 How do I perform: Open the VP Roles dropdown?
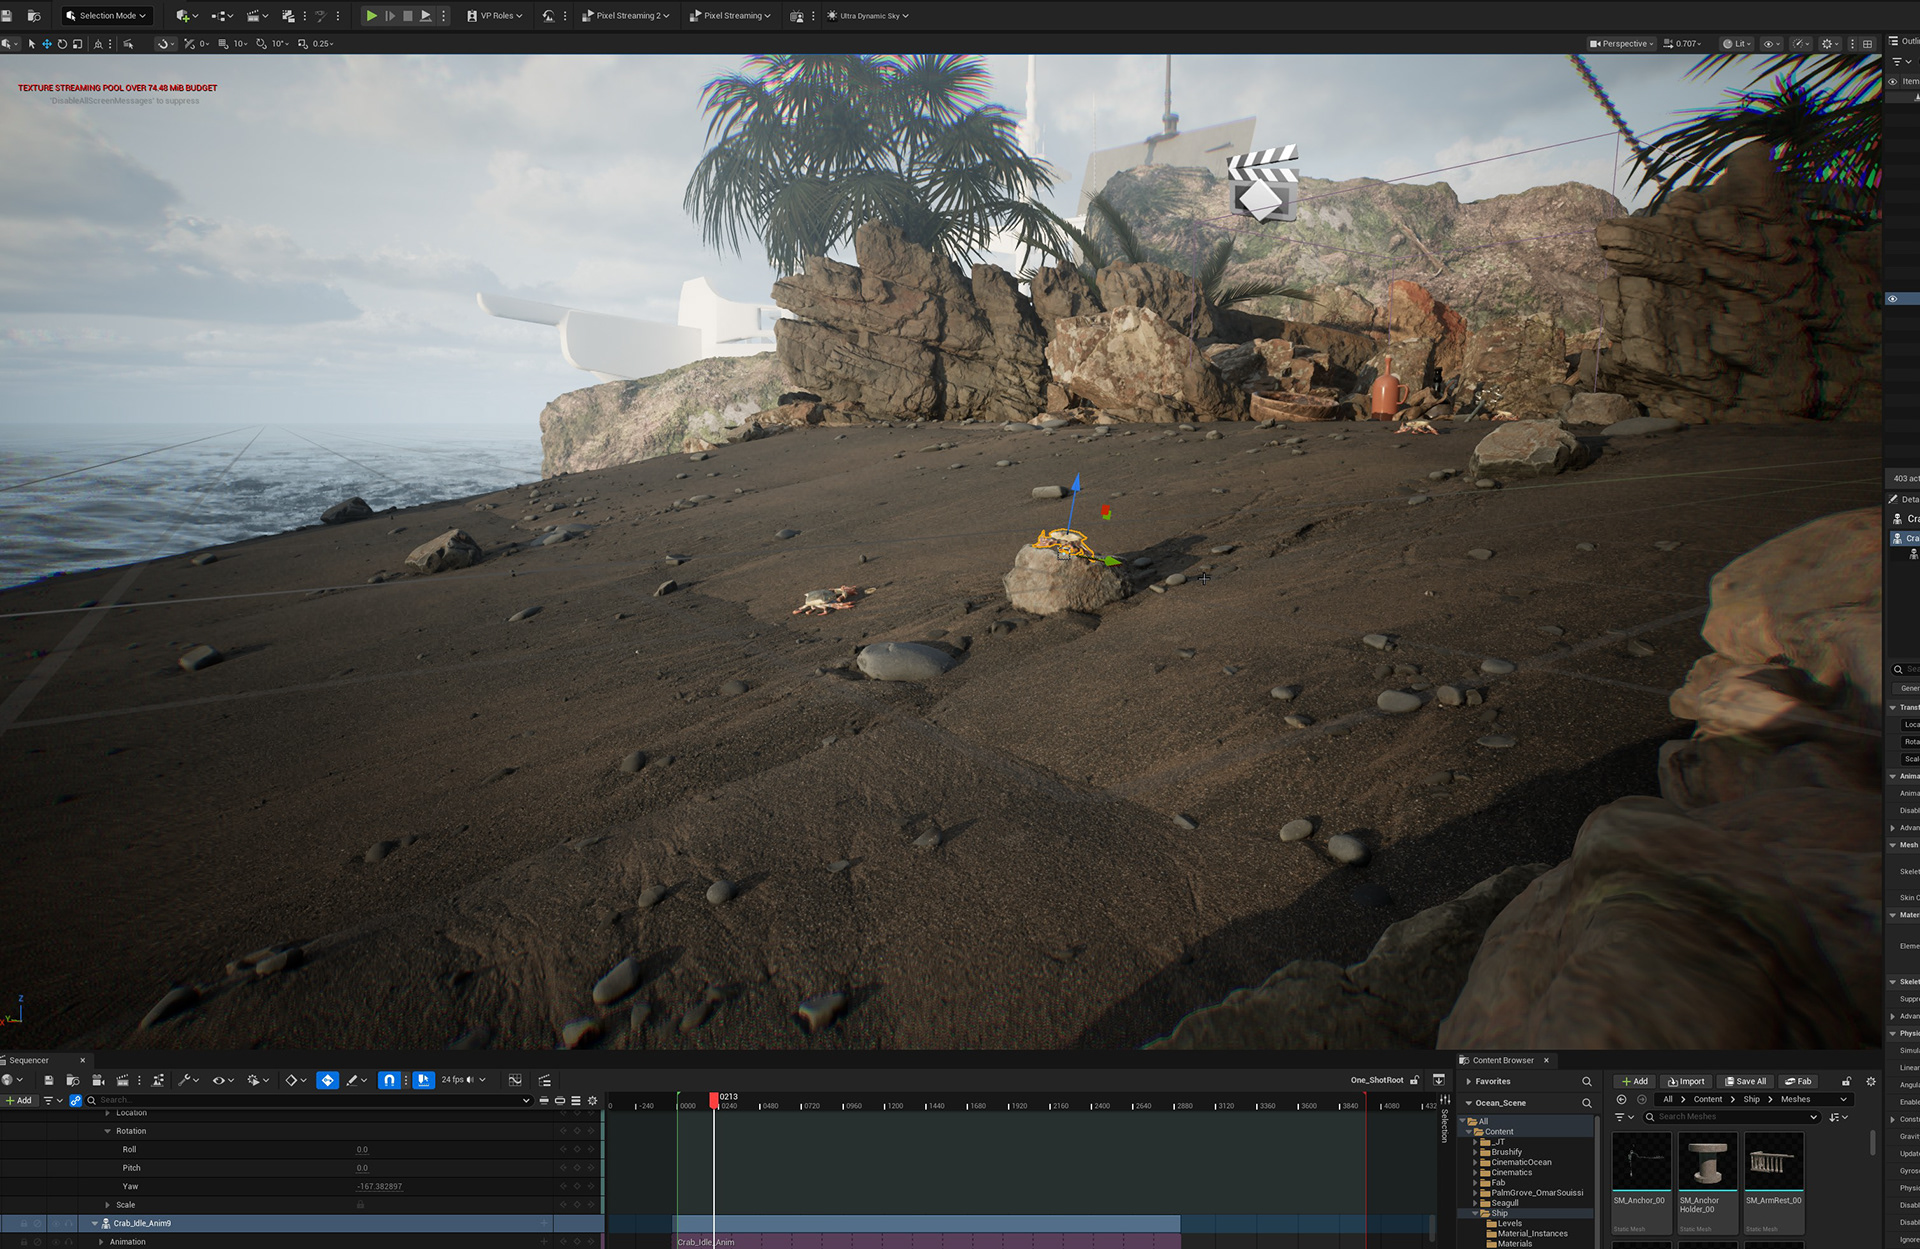click(495, 16)
